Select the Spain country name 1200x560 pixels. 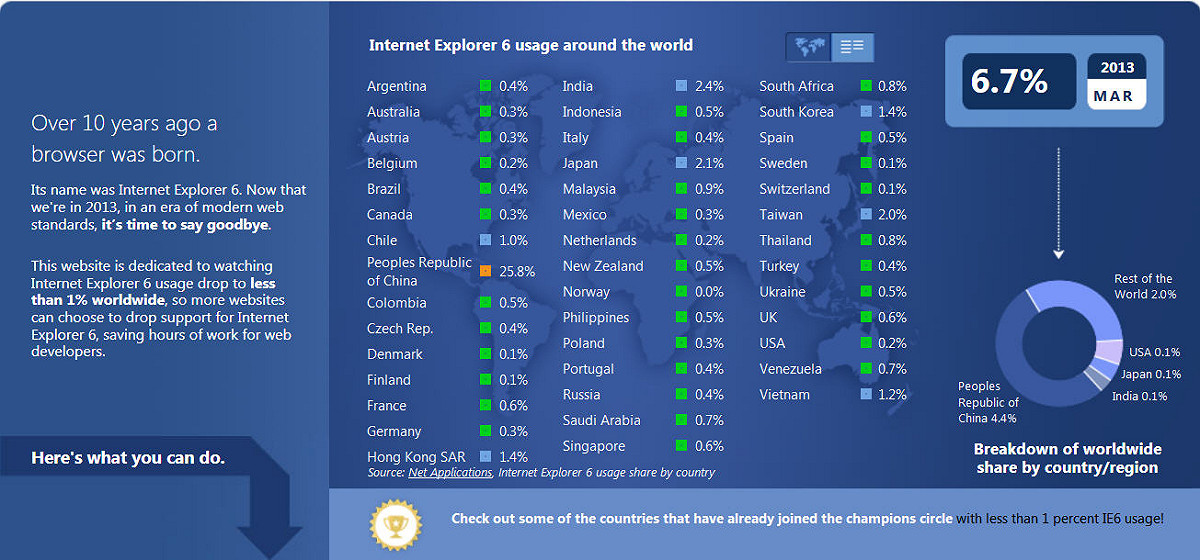pos(777,138)
